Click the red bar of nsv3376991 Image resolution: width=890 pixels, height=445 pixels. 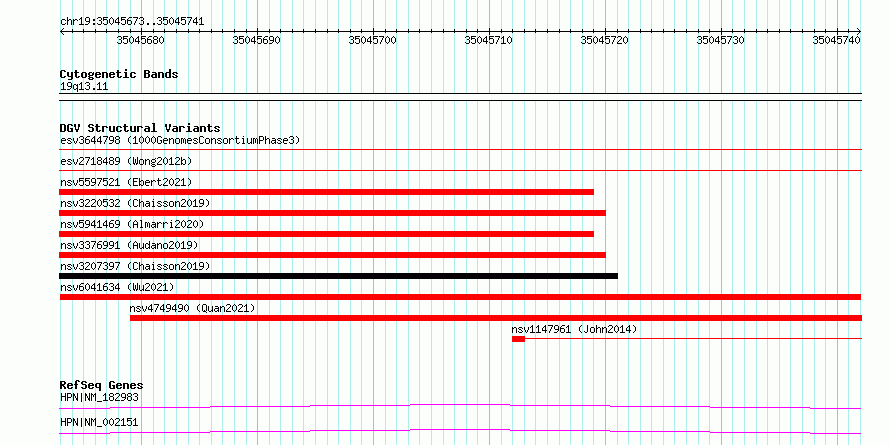tap(333, 255)
